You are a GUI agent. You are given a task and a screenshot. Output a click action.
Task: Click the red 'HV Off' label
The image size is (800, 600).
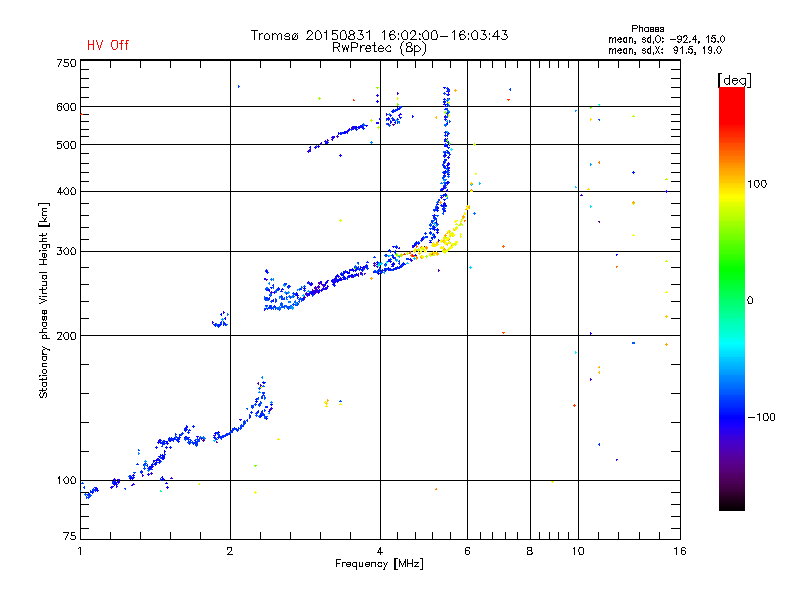[x=108, y=45]
